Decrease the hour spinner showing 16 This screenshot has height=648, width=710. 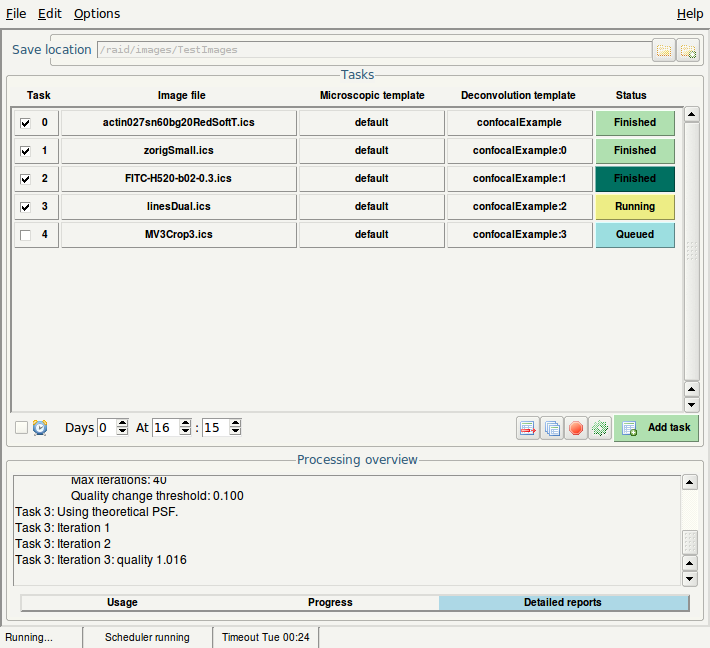click(185, 432)
